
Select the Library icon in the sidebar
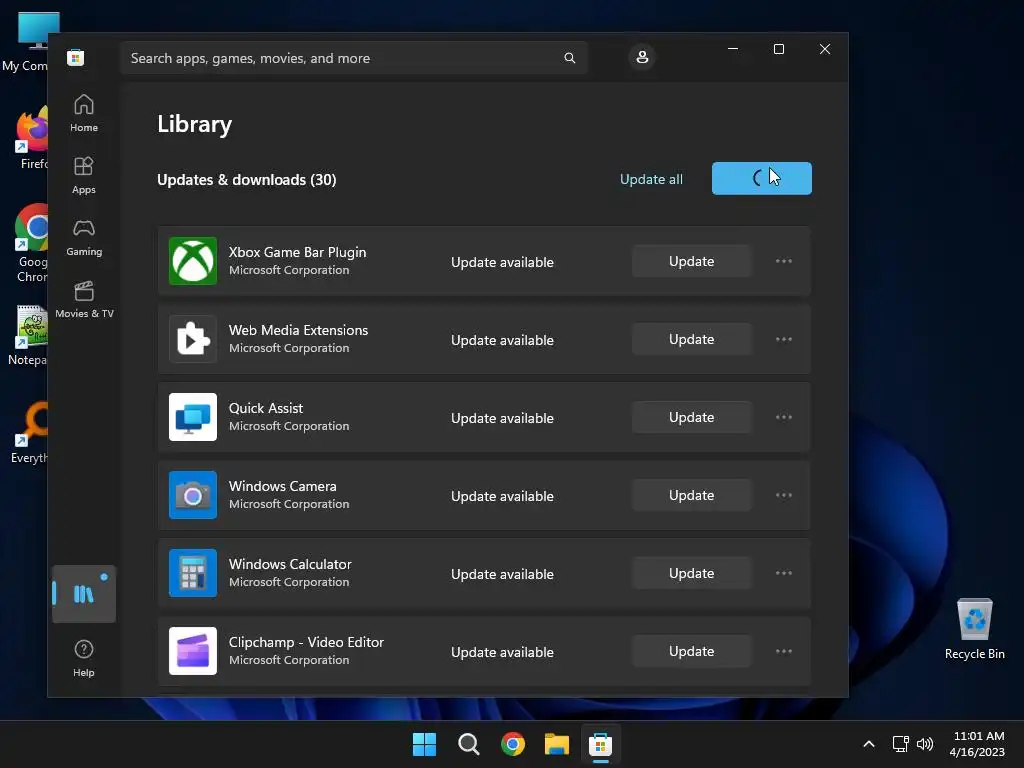(x=84, y=594)
